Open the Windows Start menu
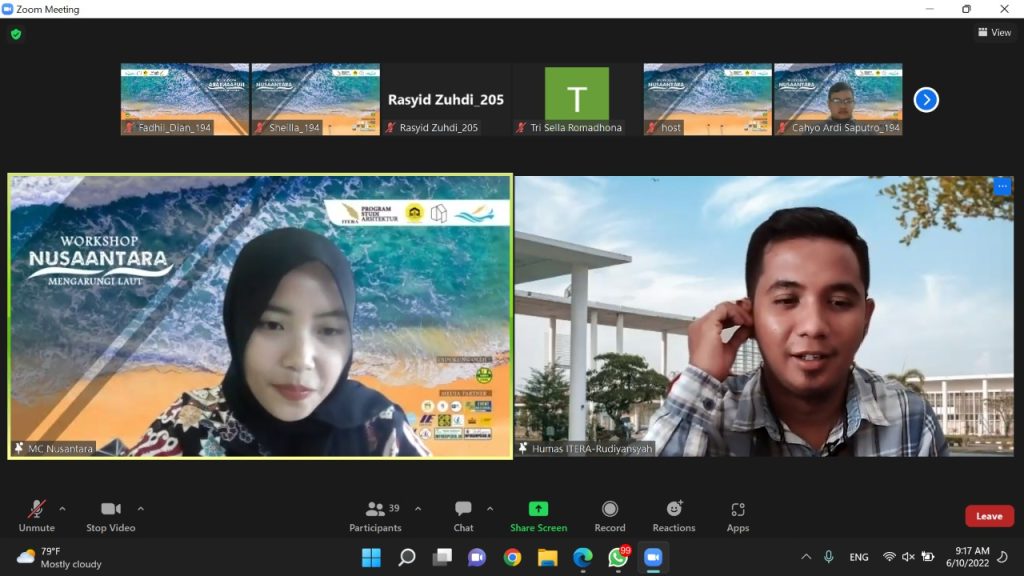 (371, 558)
